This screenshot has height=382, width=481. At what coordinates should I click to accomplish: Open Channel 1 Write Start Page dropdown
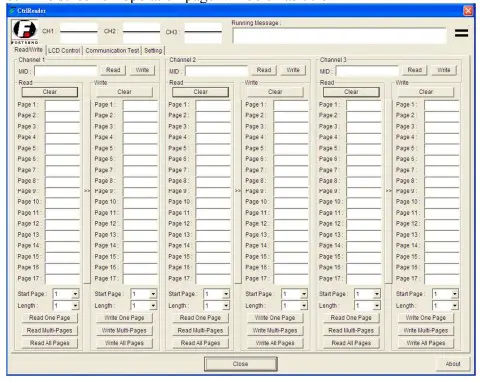[x=153, y=294]
